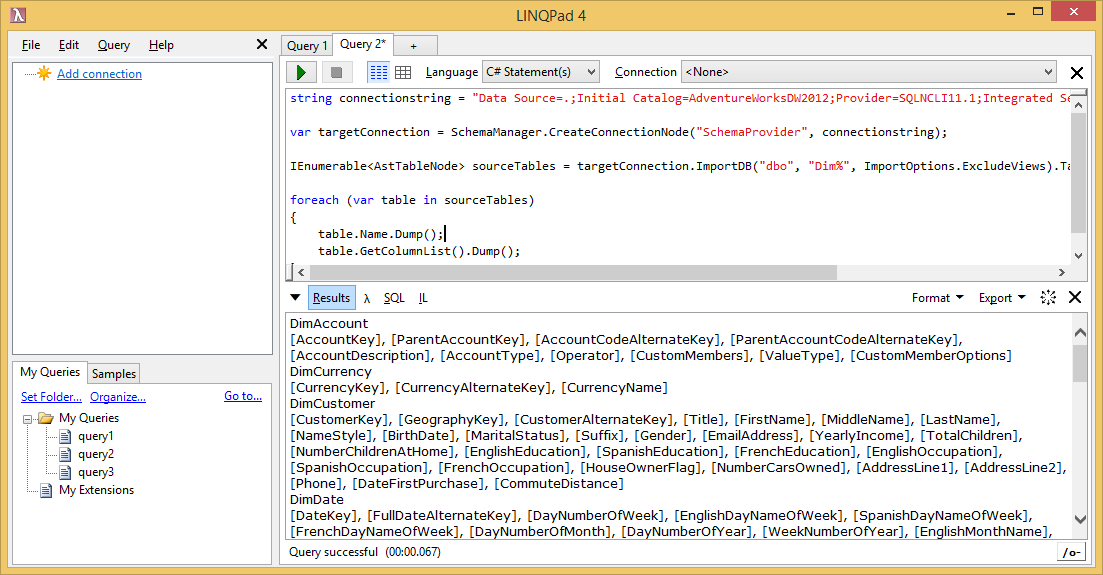The width and height of the screenshot is (1103, 575).
Task: Click the Add connection link
Action: pyautogui.click(x=99, y=74)
